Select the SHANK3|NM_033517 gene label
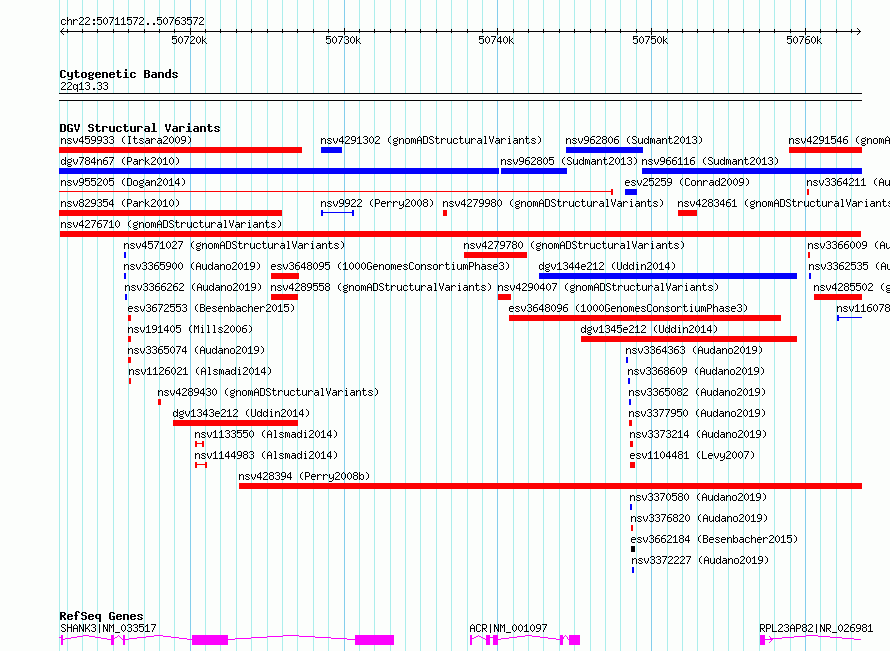Screen dimensions: 890x651 pos(108,628)
